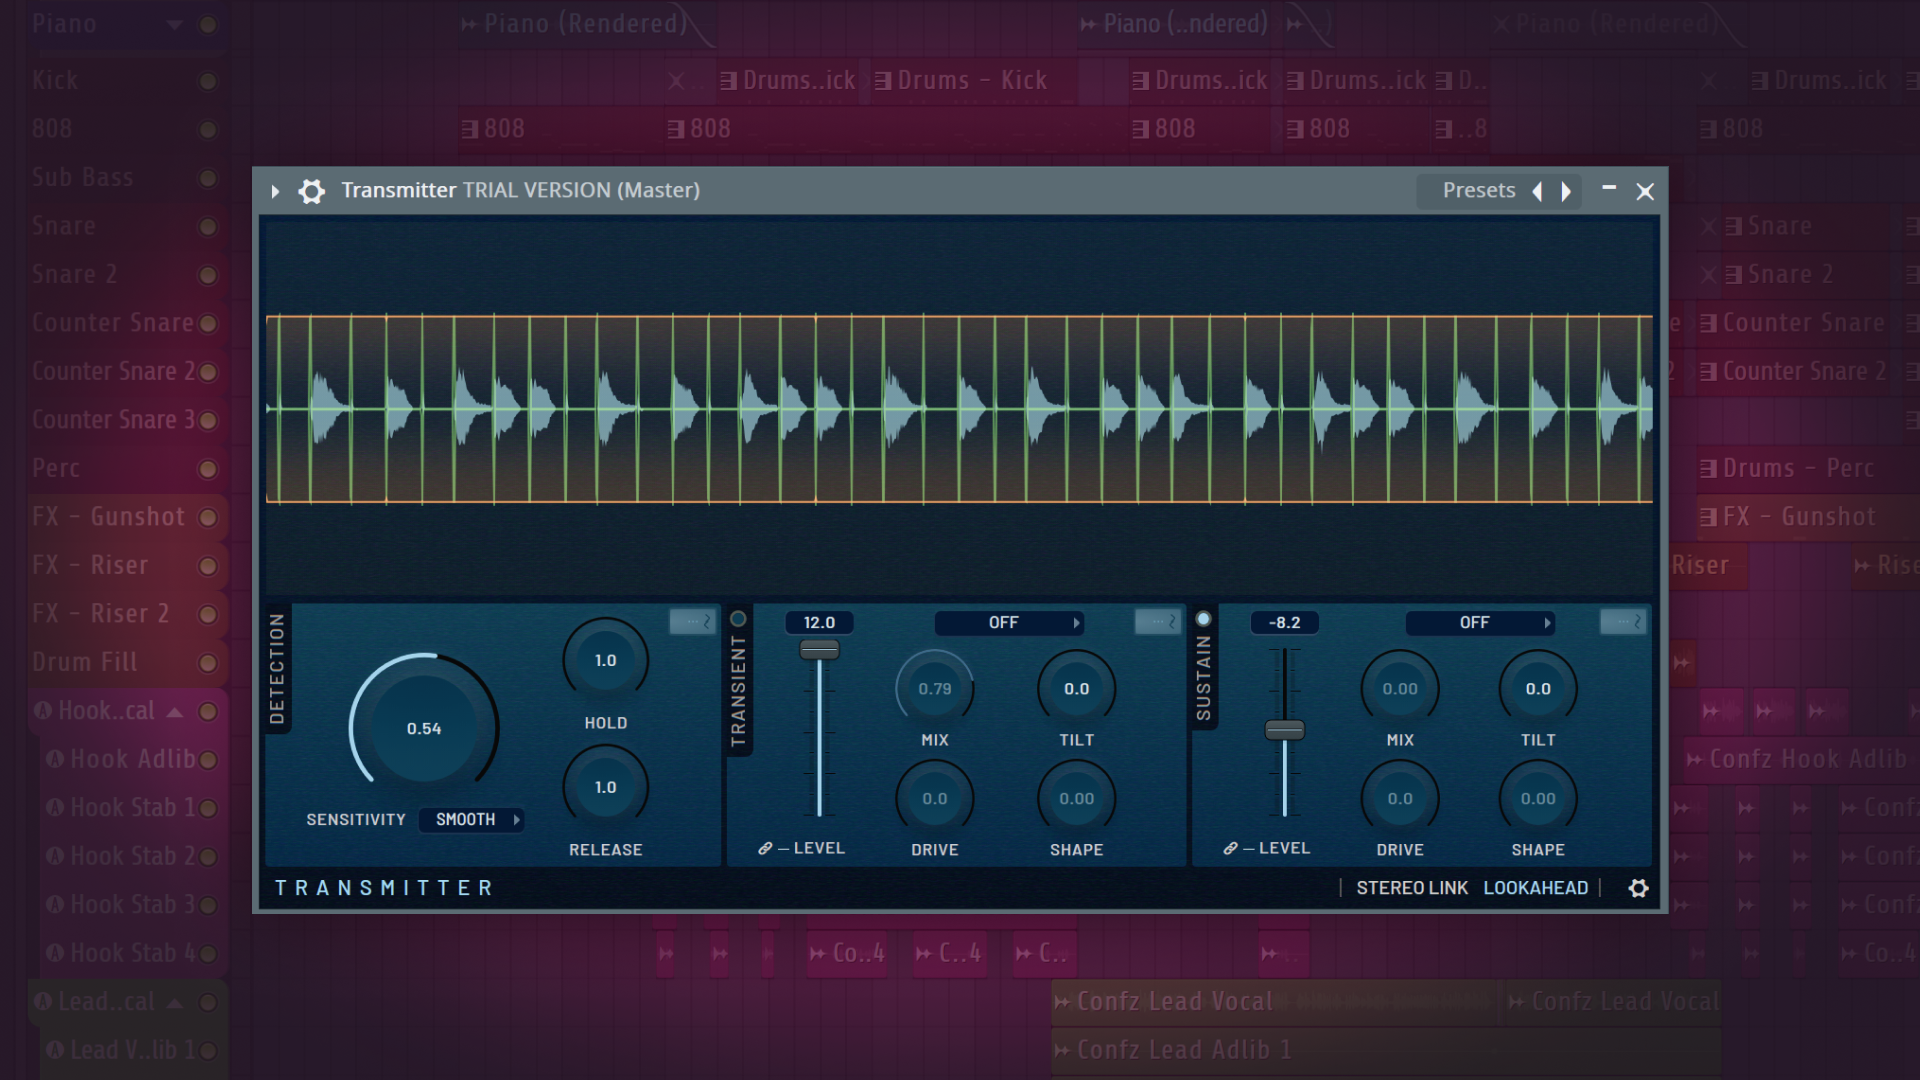The image size is (1920, 1080).
Task: Mute the Snare 2 track
Action: tap(208, 275)
